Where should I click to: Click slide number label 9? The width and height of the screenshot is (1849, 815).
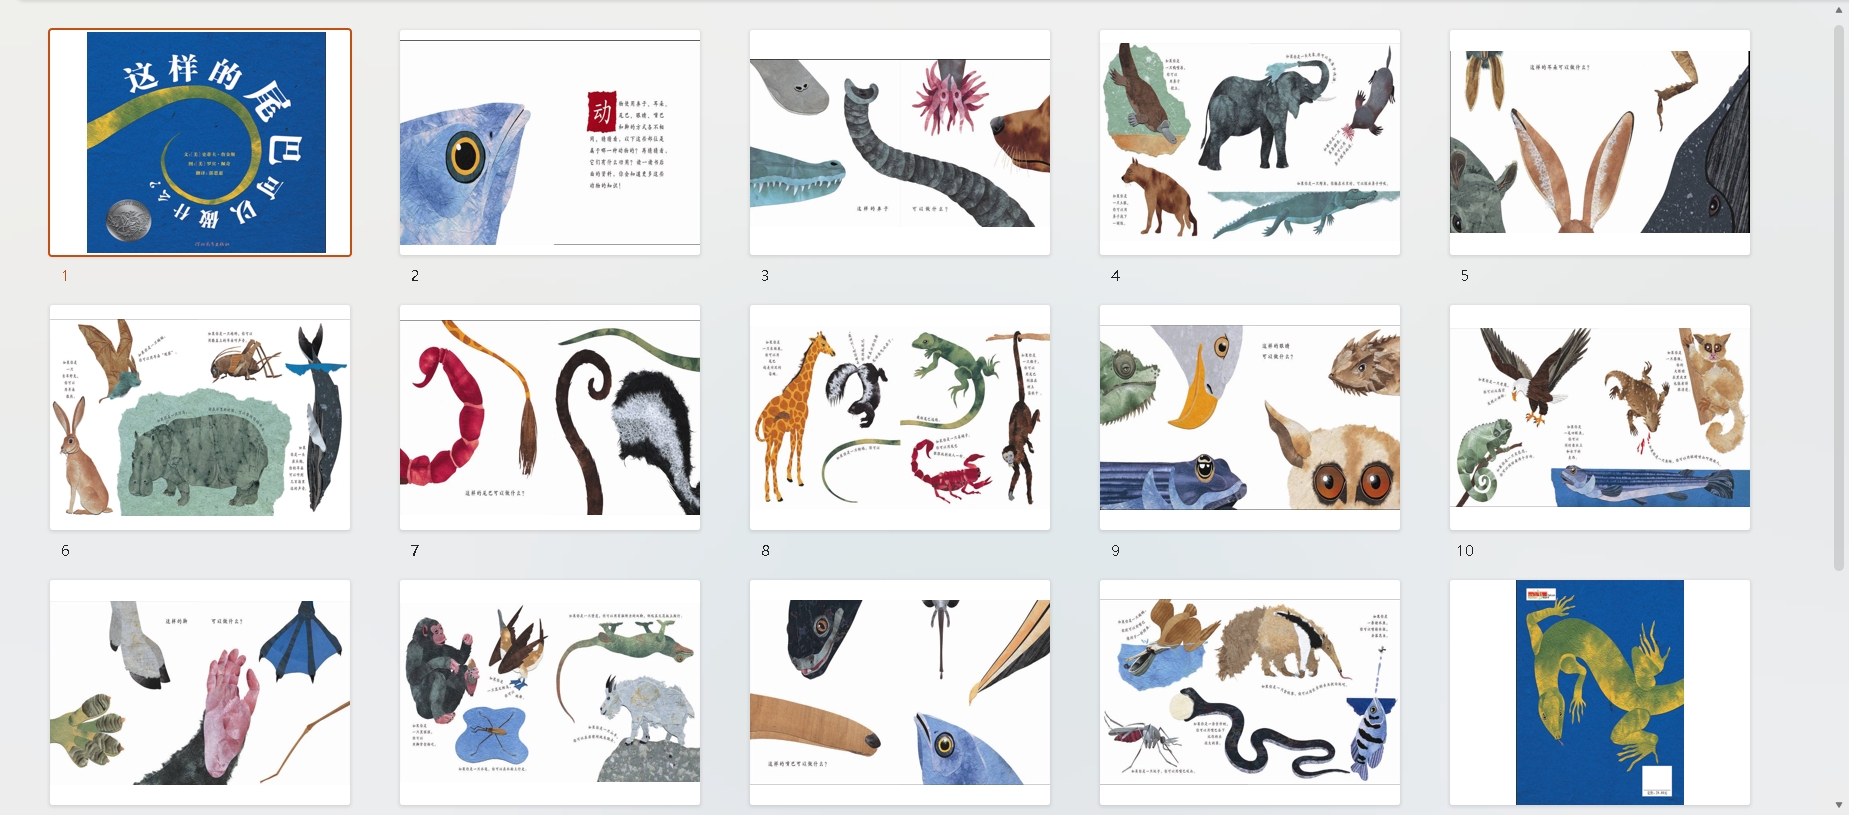click(x=1115, y=550)
